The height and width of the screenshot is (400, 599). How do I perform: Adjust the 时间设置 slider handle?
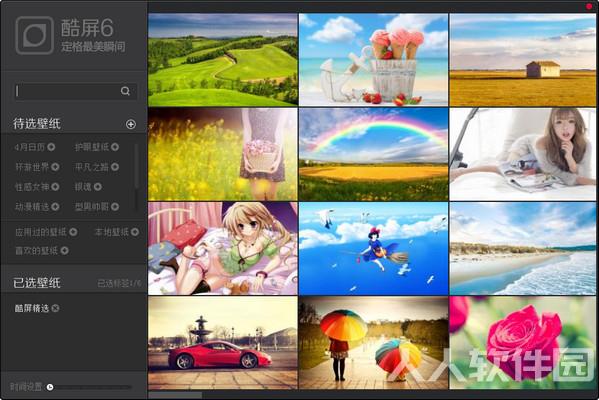(50, 387)
